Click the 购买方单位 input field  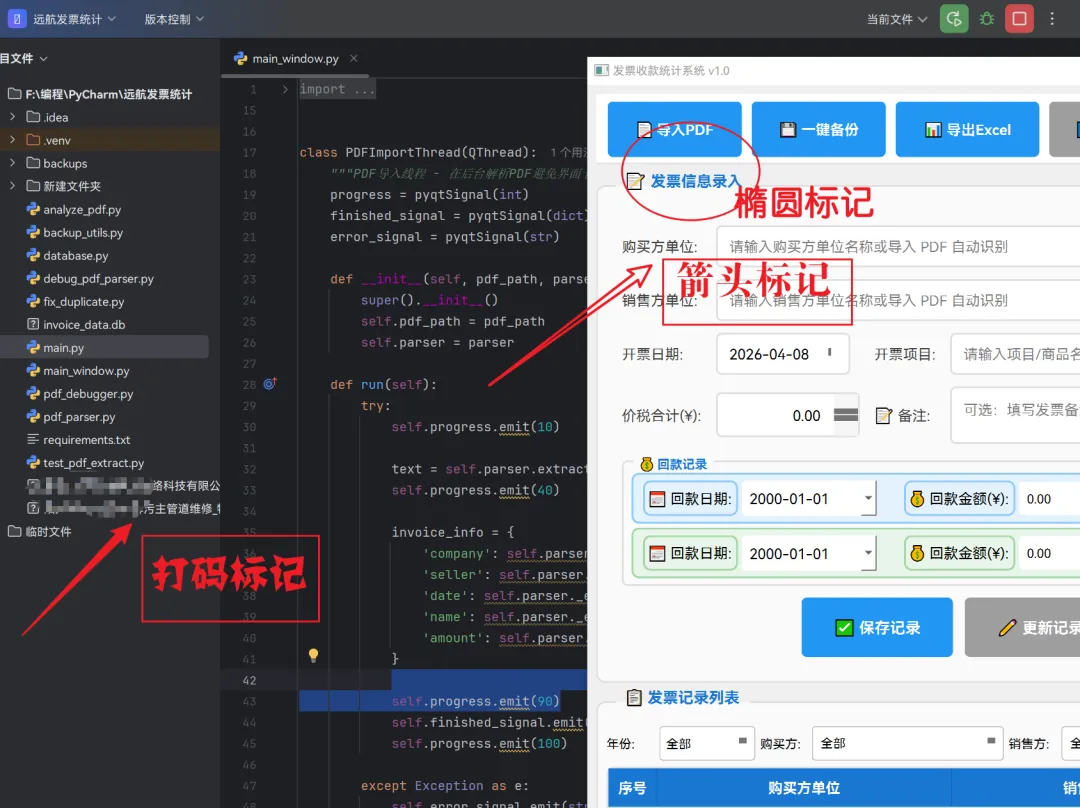898,247
